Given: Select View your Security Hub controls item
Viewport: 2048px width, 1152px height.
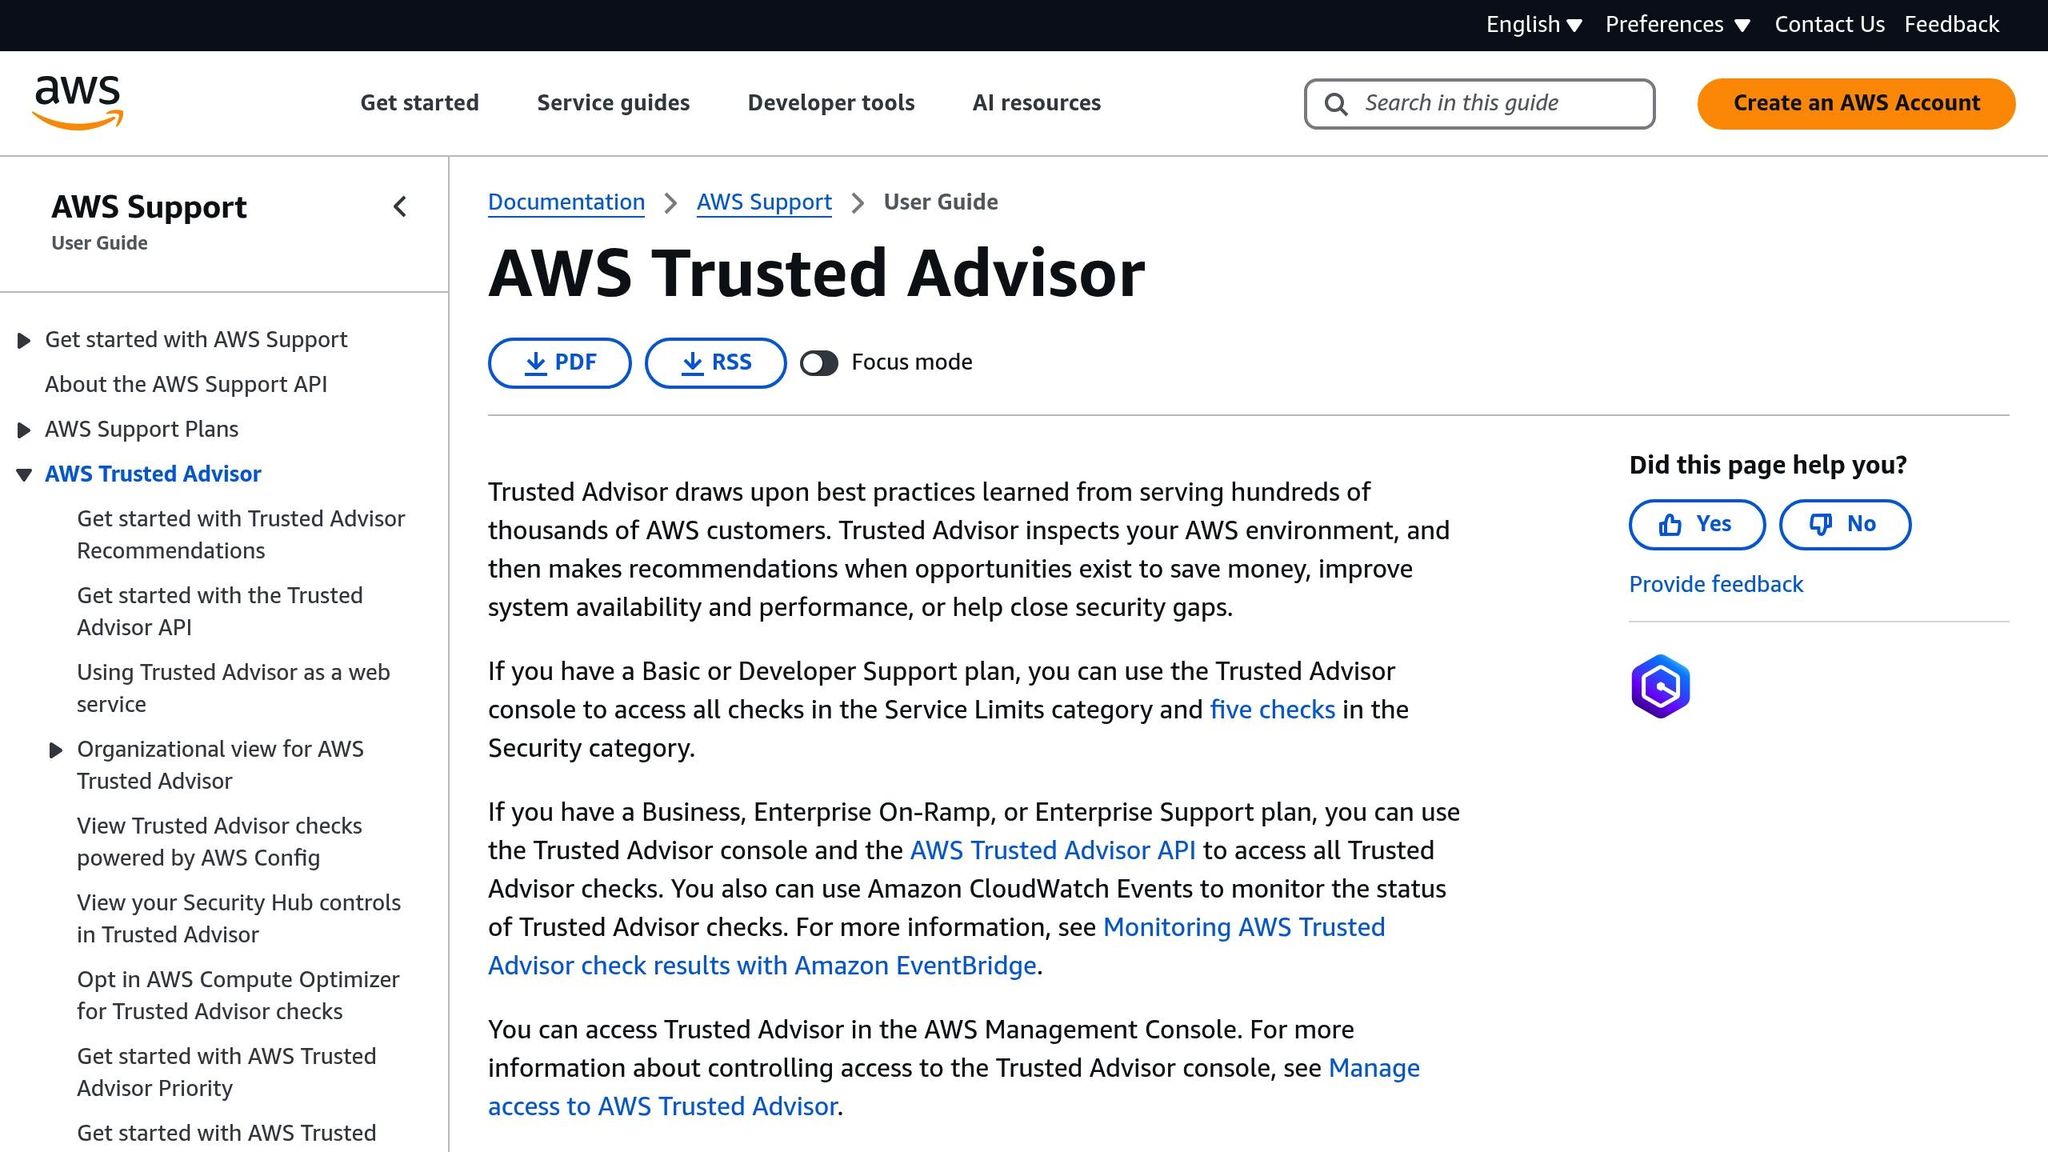Looking at the screenshot, I should pos(239,919).
